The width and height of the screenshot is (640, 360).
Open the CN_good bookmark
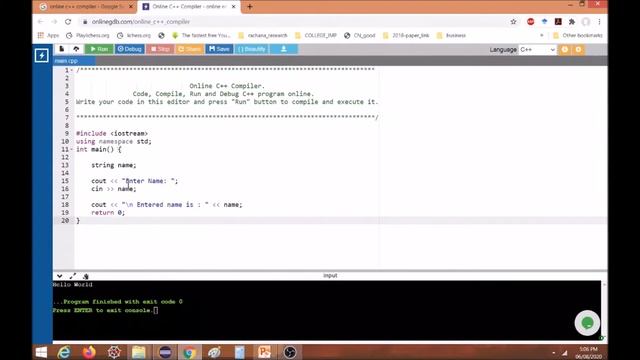point(360,36)
